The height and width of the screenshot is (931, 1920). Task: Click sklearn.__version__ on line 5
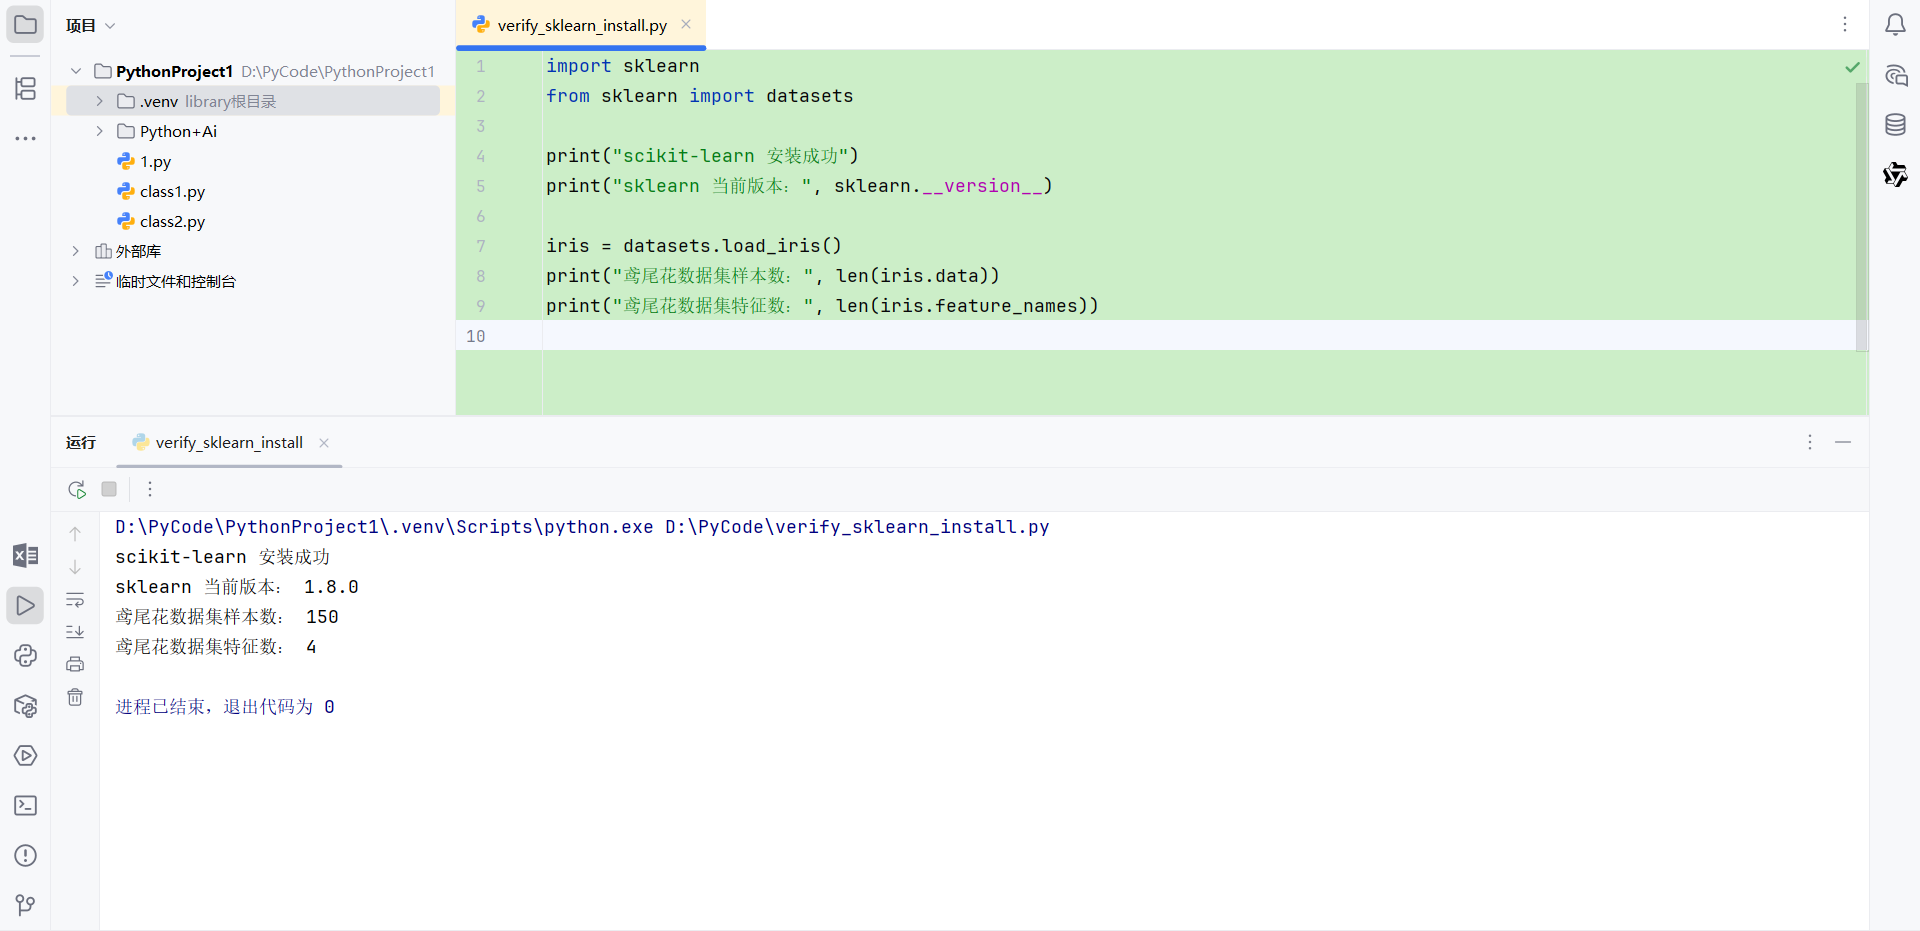pyautogui.click(x=940, y=186)
